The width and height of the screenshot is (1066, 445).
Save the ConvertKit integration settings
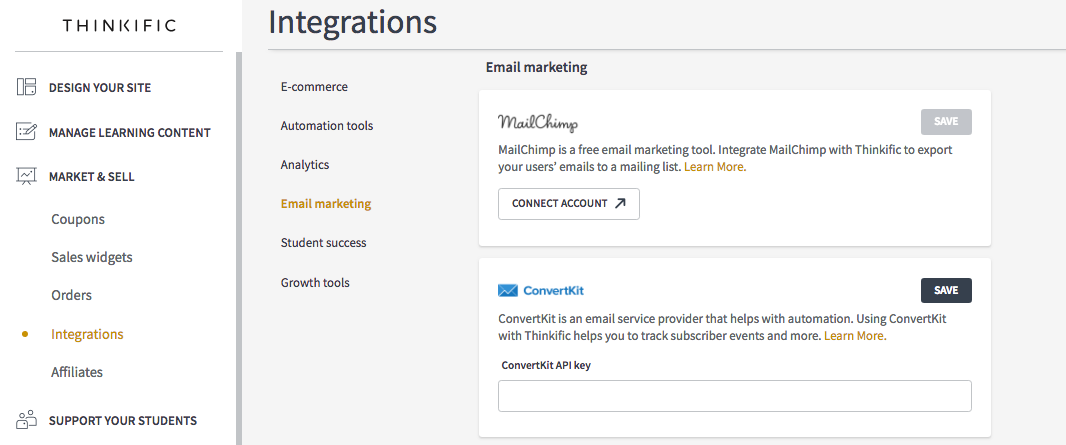tap(946, 290)
